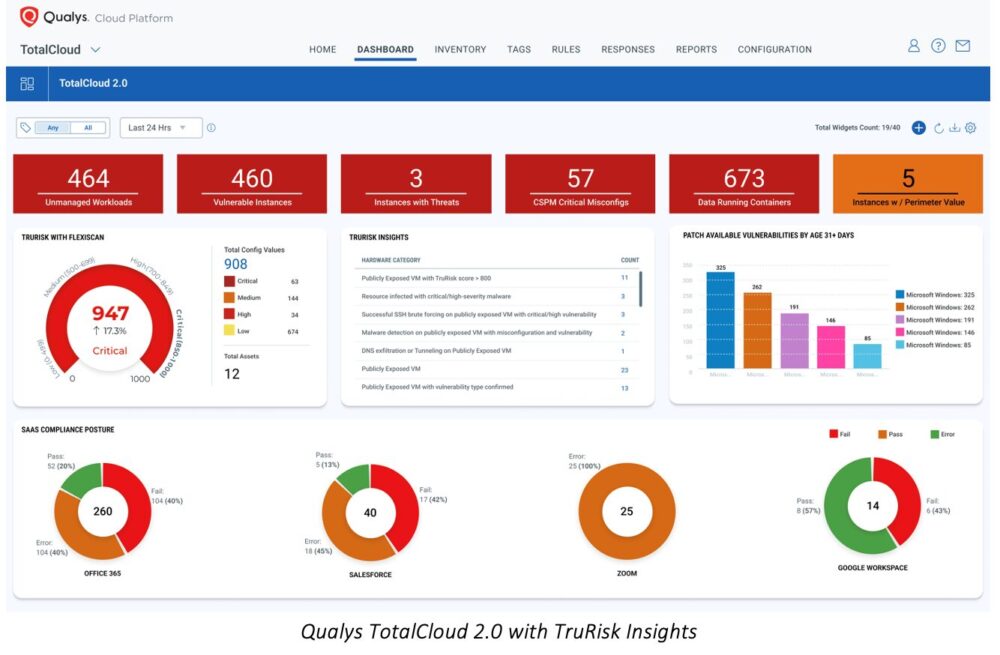Click the info icon next to Last 24 Hrs
The height and width of the screenshot is (655, 1000).
click(211, 128)
